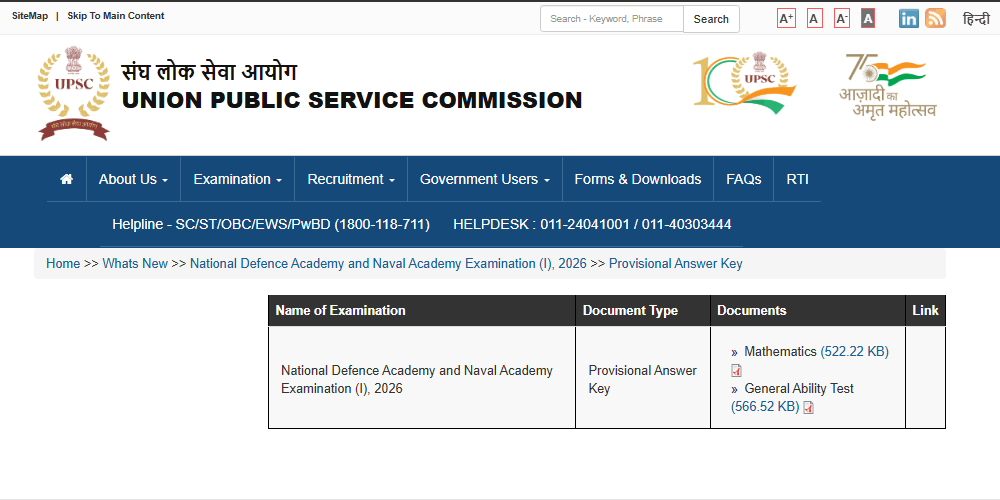This screenshot has height=500, width=1000.
Task: Click the Hindi title संघ लोक सेवा आयोग
Action: [209, 71]
